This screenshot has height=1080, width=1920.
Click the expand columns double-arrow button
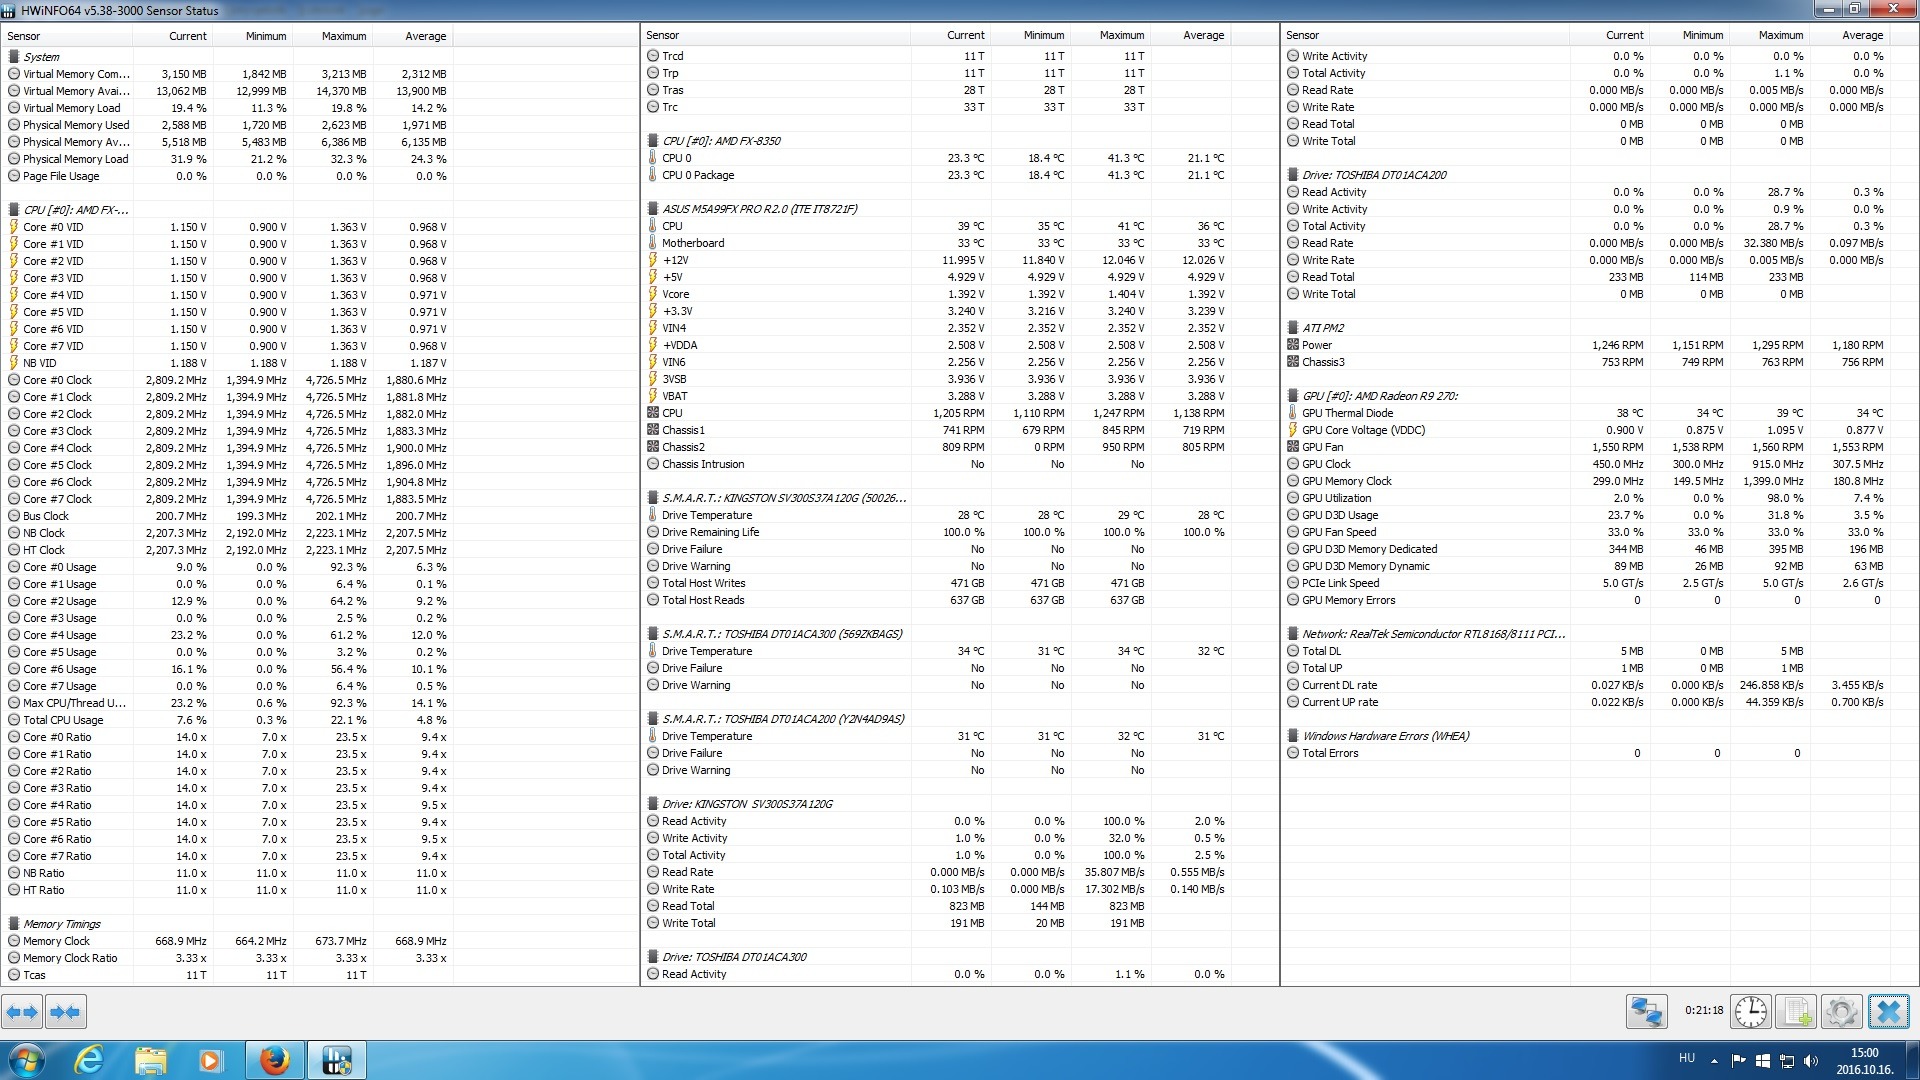coord(22,1012)
